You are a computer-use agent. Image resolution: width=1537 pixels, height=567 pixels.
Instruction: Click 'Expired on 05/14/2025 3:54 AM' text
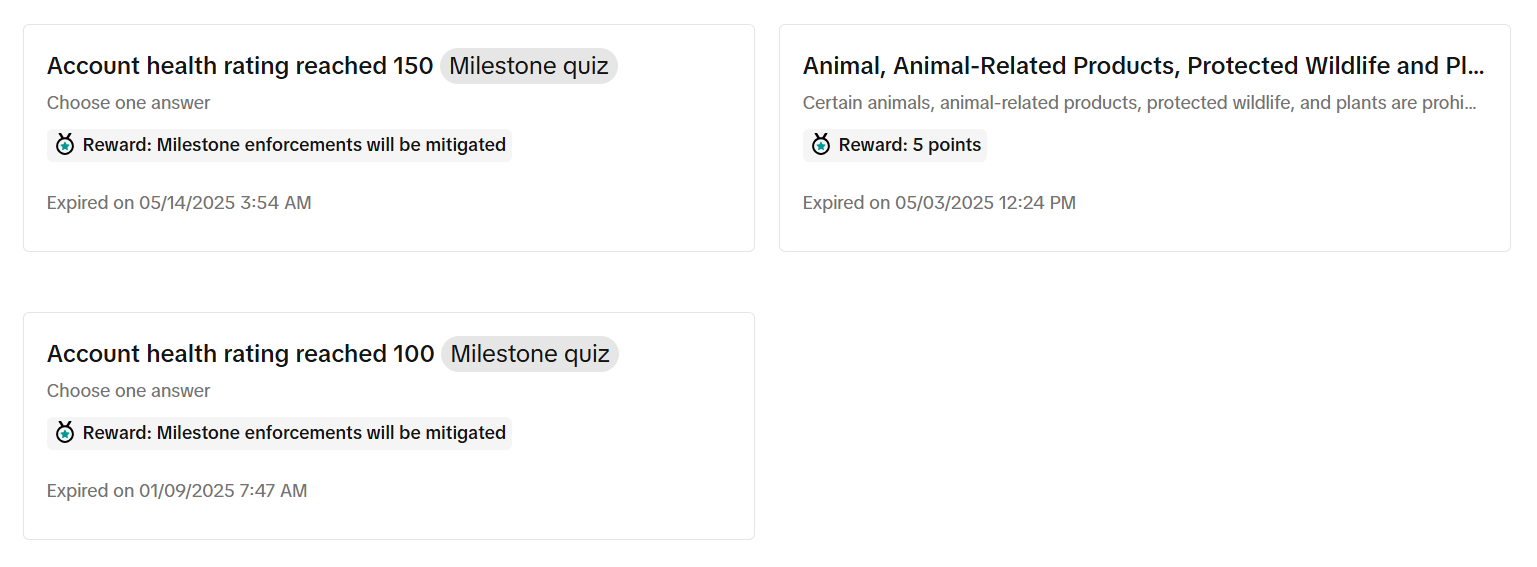[x=179, y=203]
